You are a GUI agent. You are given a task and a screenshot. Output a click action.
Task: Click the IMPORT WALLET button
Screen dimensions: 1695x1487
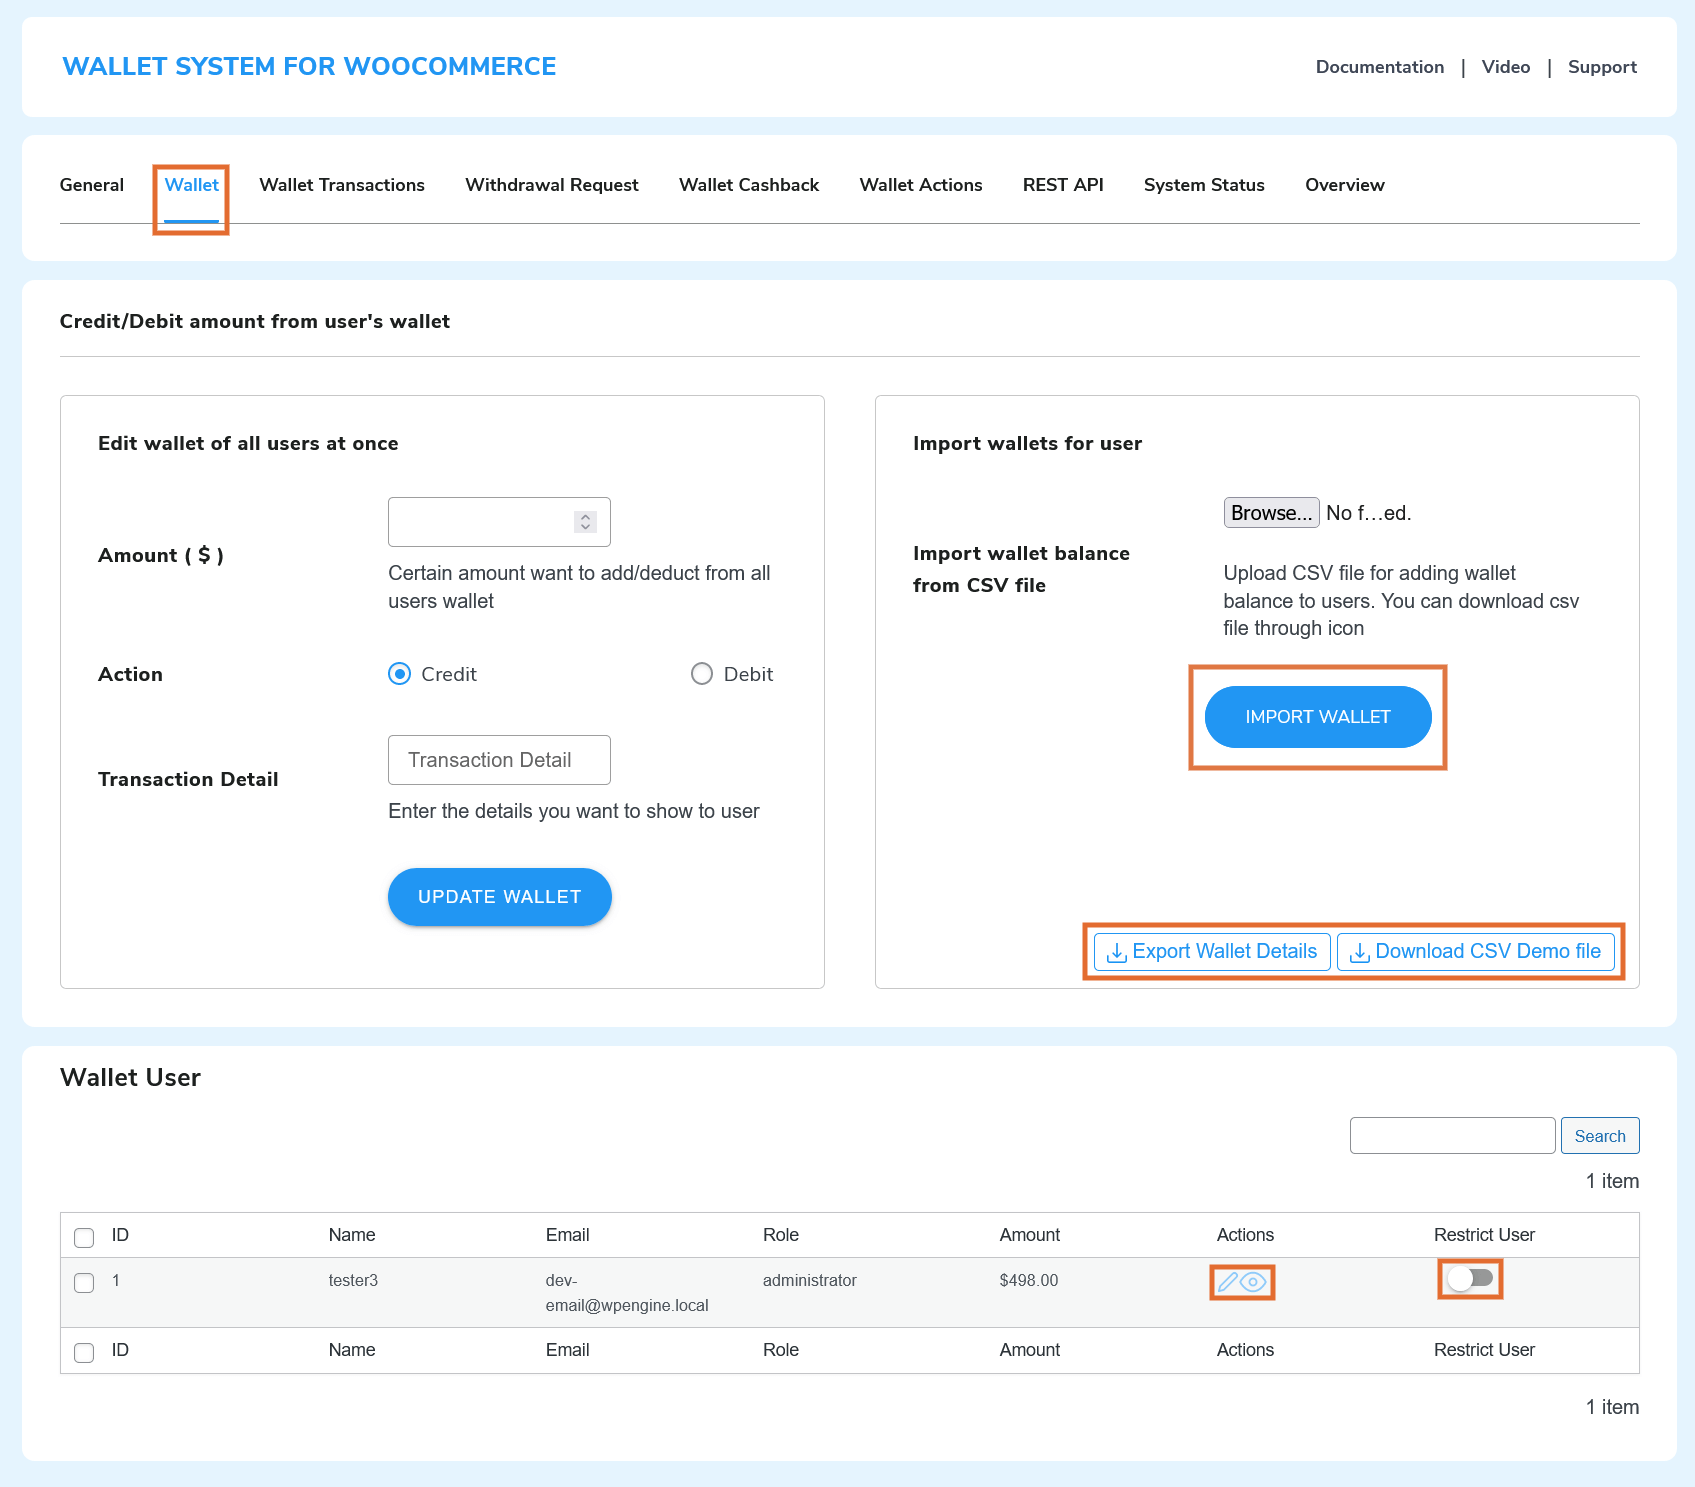1318,717
